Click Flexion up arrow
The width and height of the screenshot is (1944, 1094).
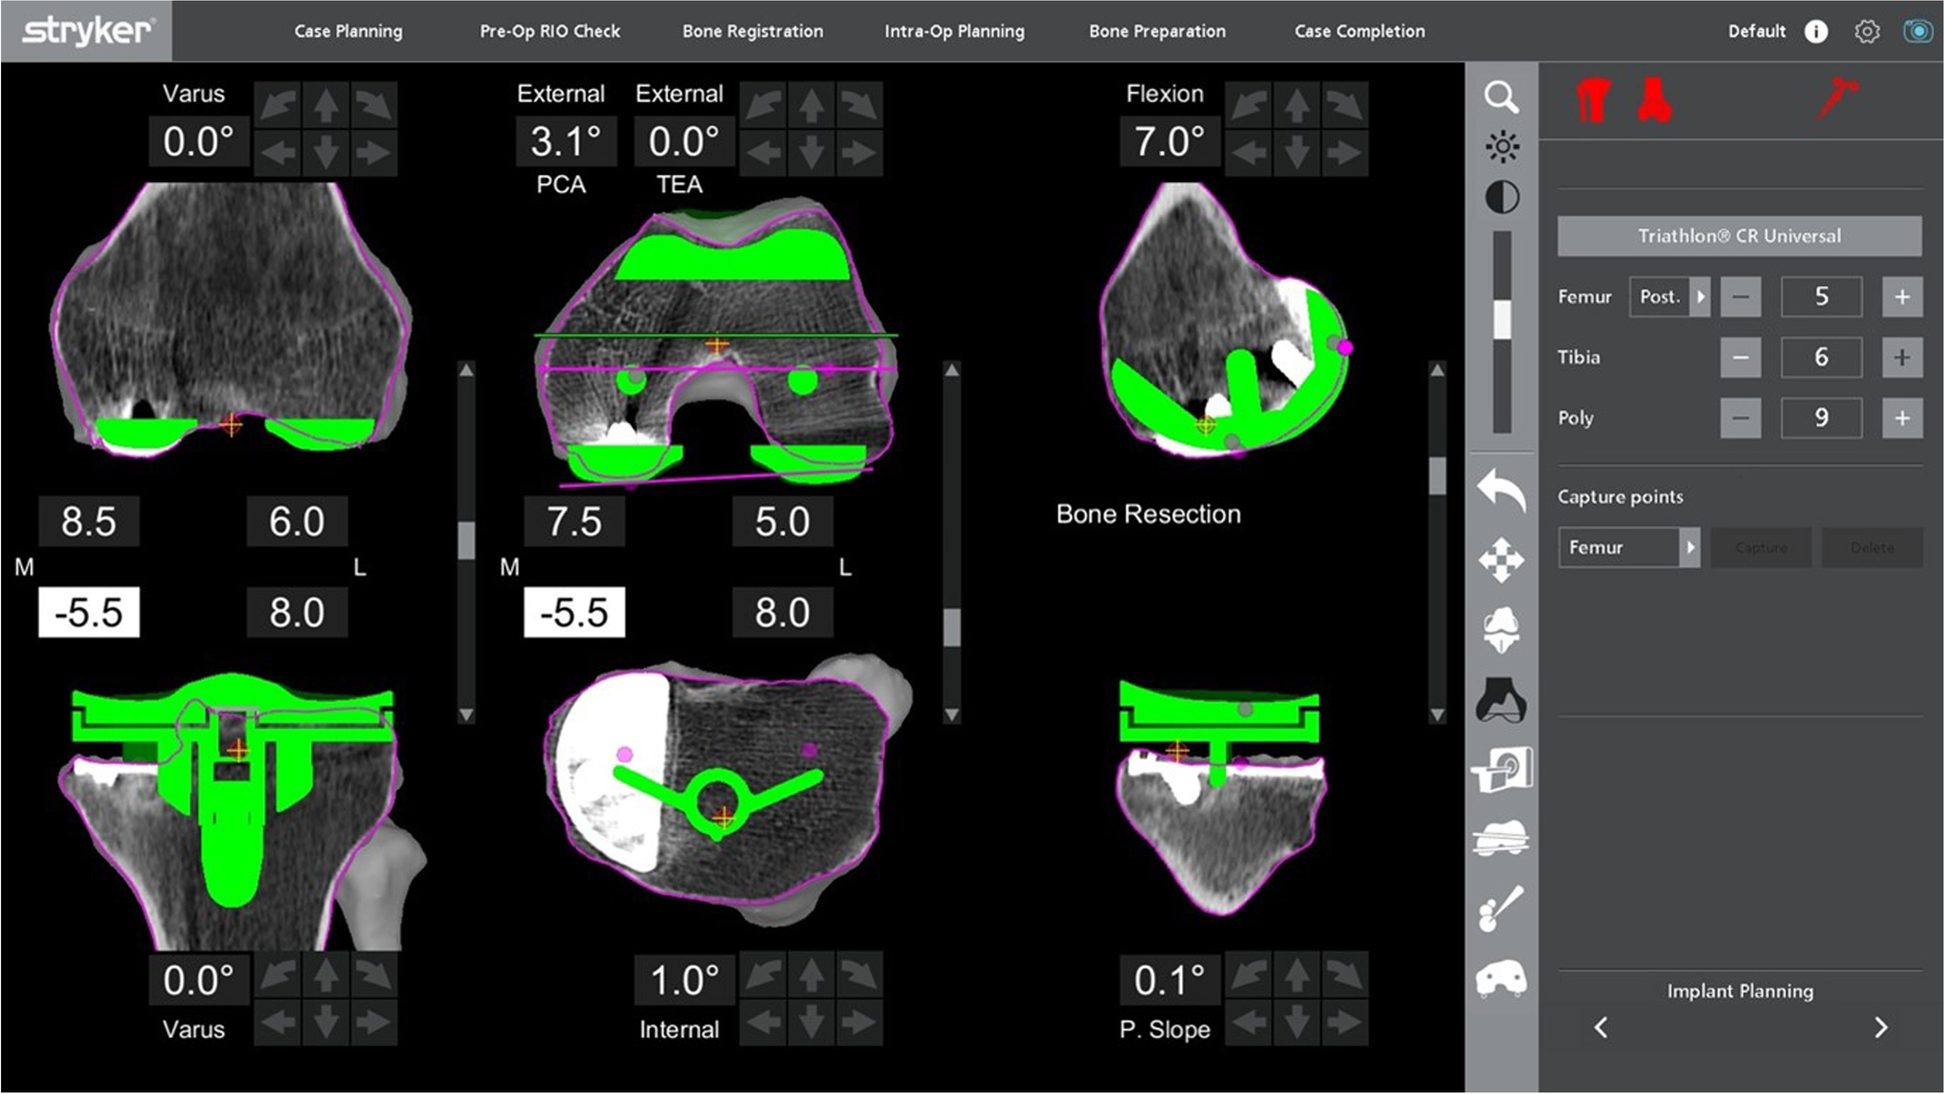coord(1297,105)
